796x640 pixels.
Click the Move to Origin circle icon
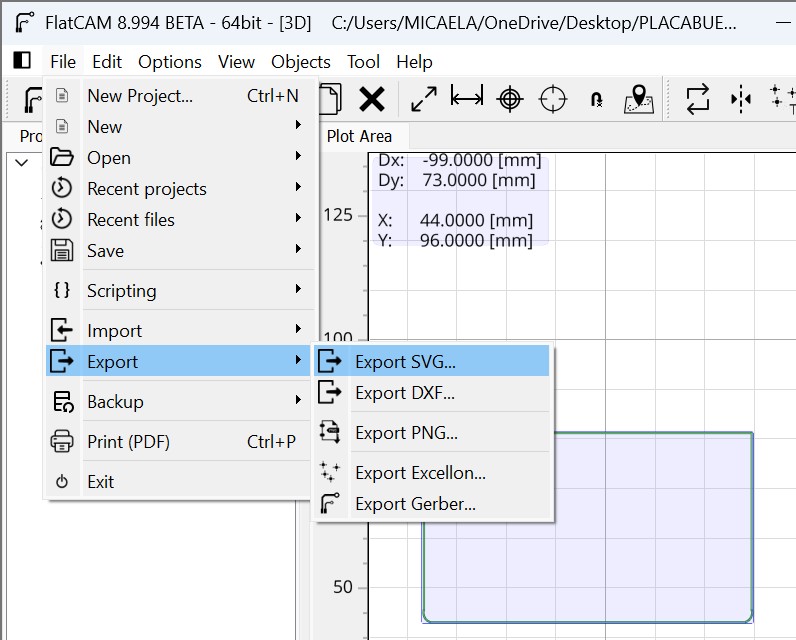553,99
